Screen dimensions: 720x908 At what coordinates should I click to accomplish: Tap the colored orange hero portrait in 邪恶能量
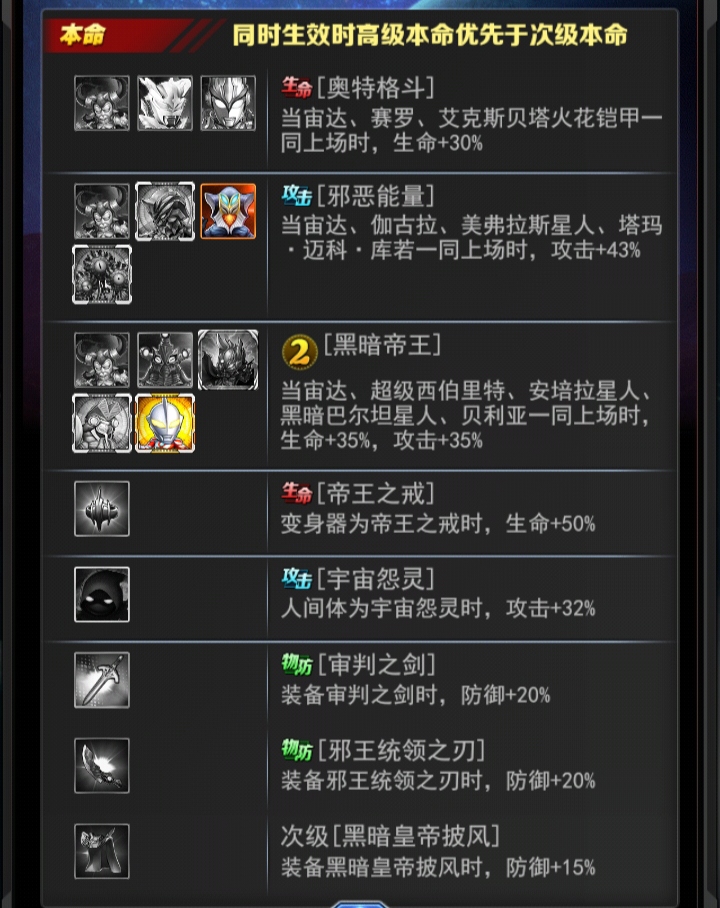pyautogui.click(x=228, y=211)
